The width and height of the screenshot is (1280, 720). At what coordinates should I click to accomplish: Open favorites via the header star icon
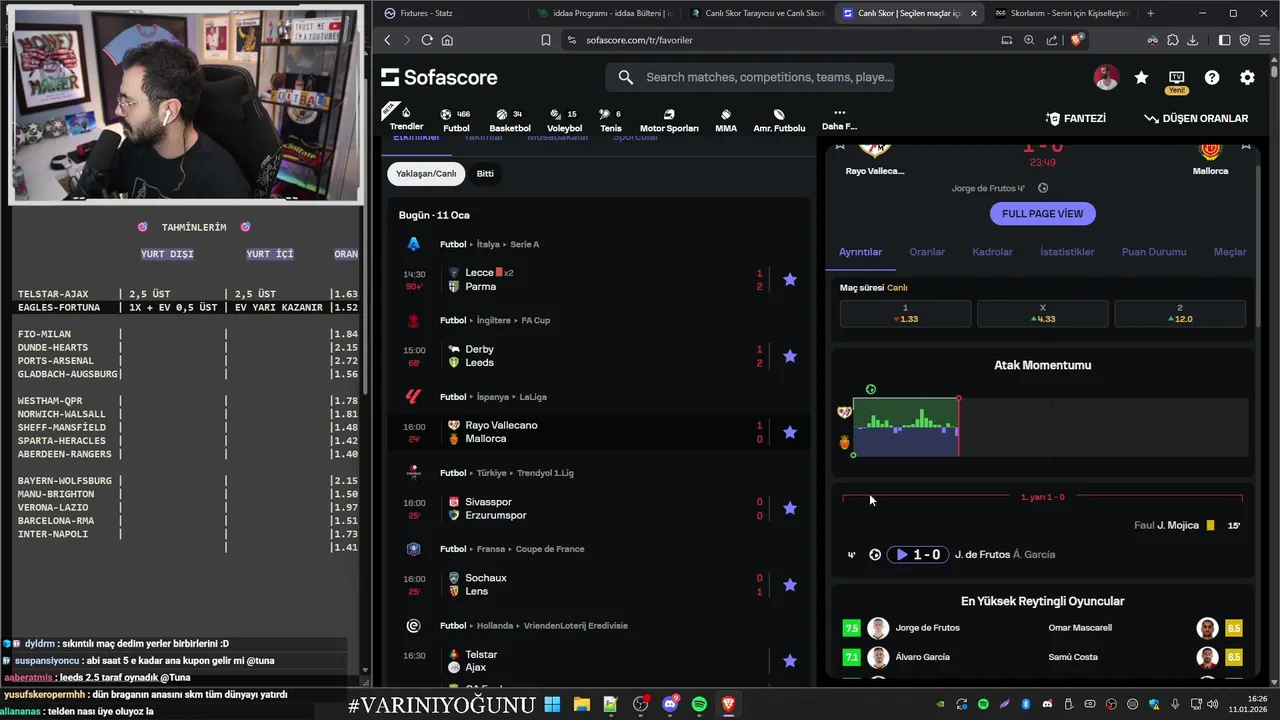(x=1141, y=77)
